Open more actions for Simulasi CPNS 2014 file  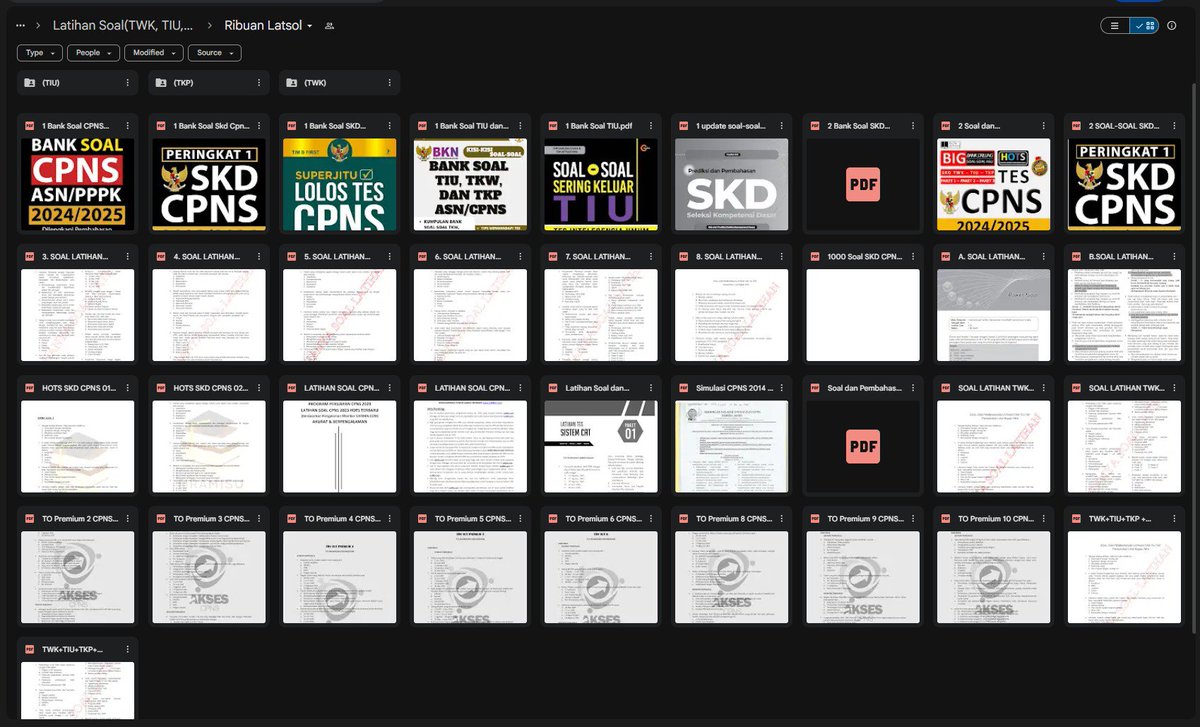click(x=782, y=388)
